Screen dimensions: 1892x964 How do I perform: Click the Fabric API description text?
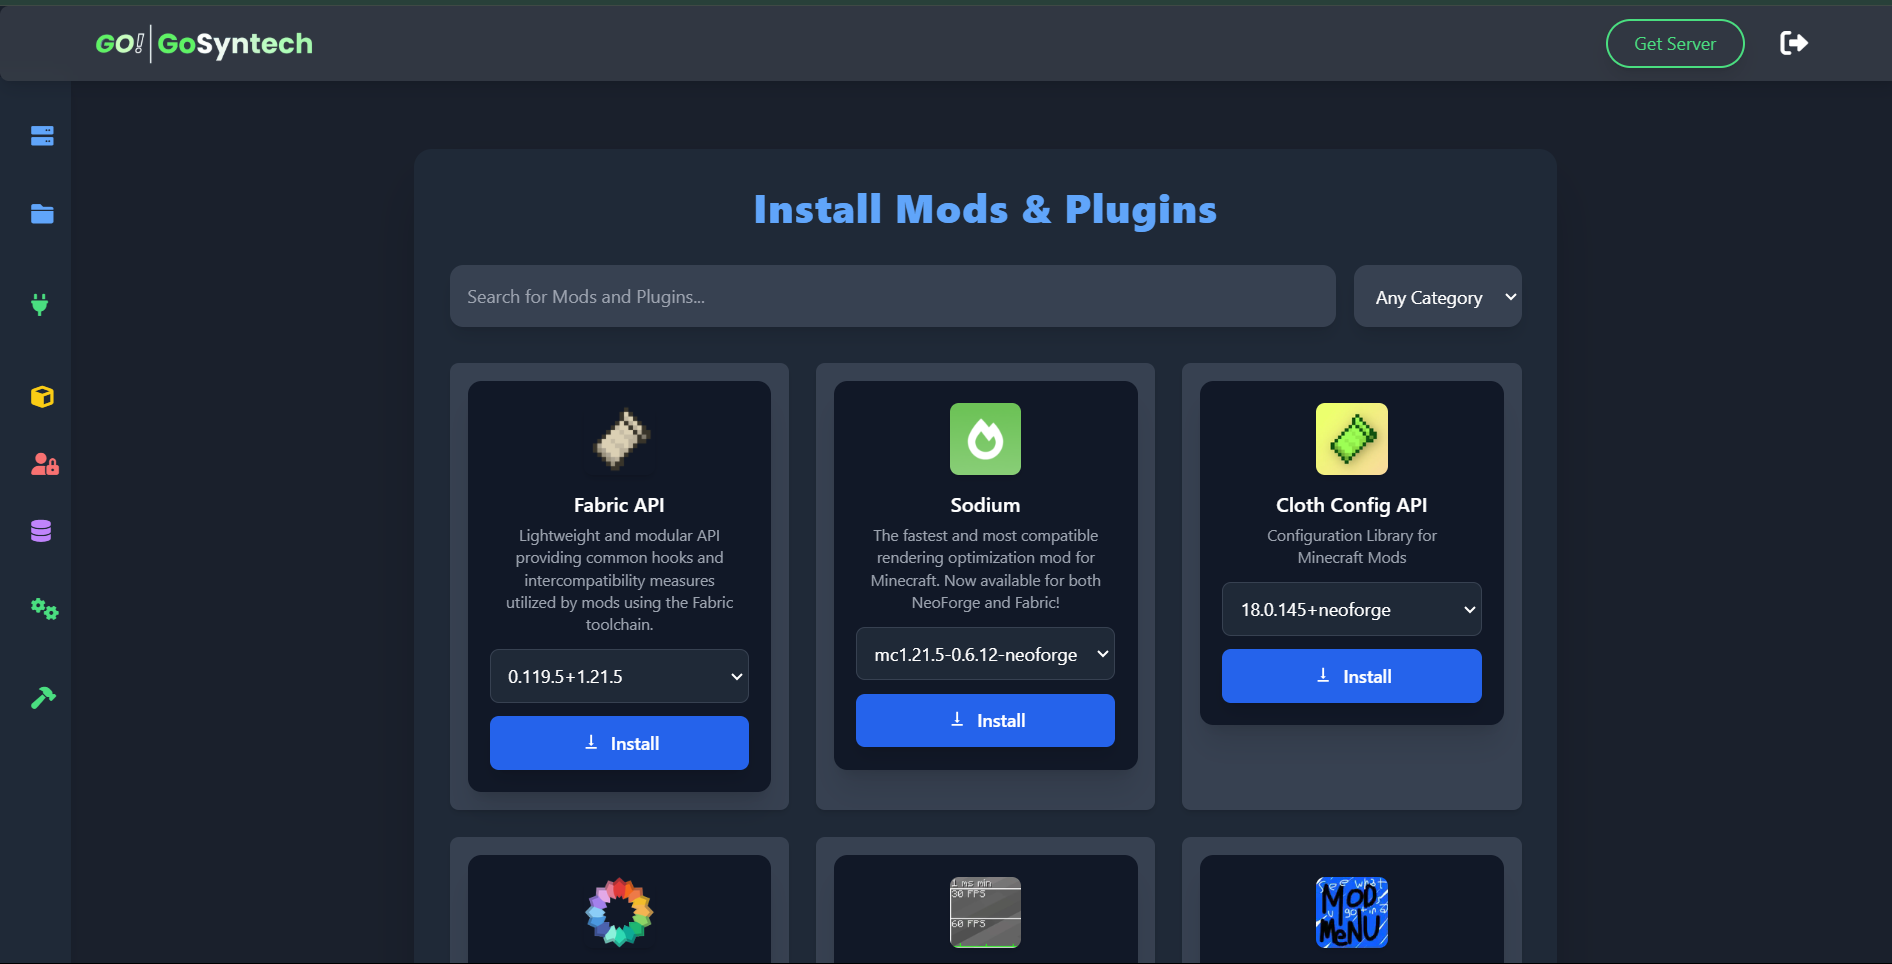tap(619, 580)
